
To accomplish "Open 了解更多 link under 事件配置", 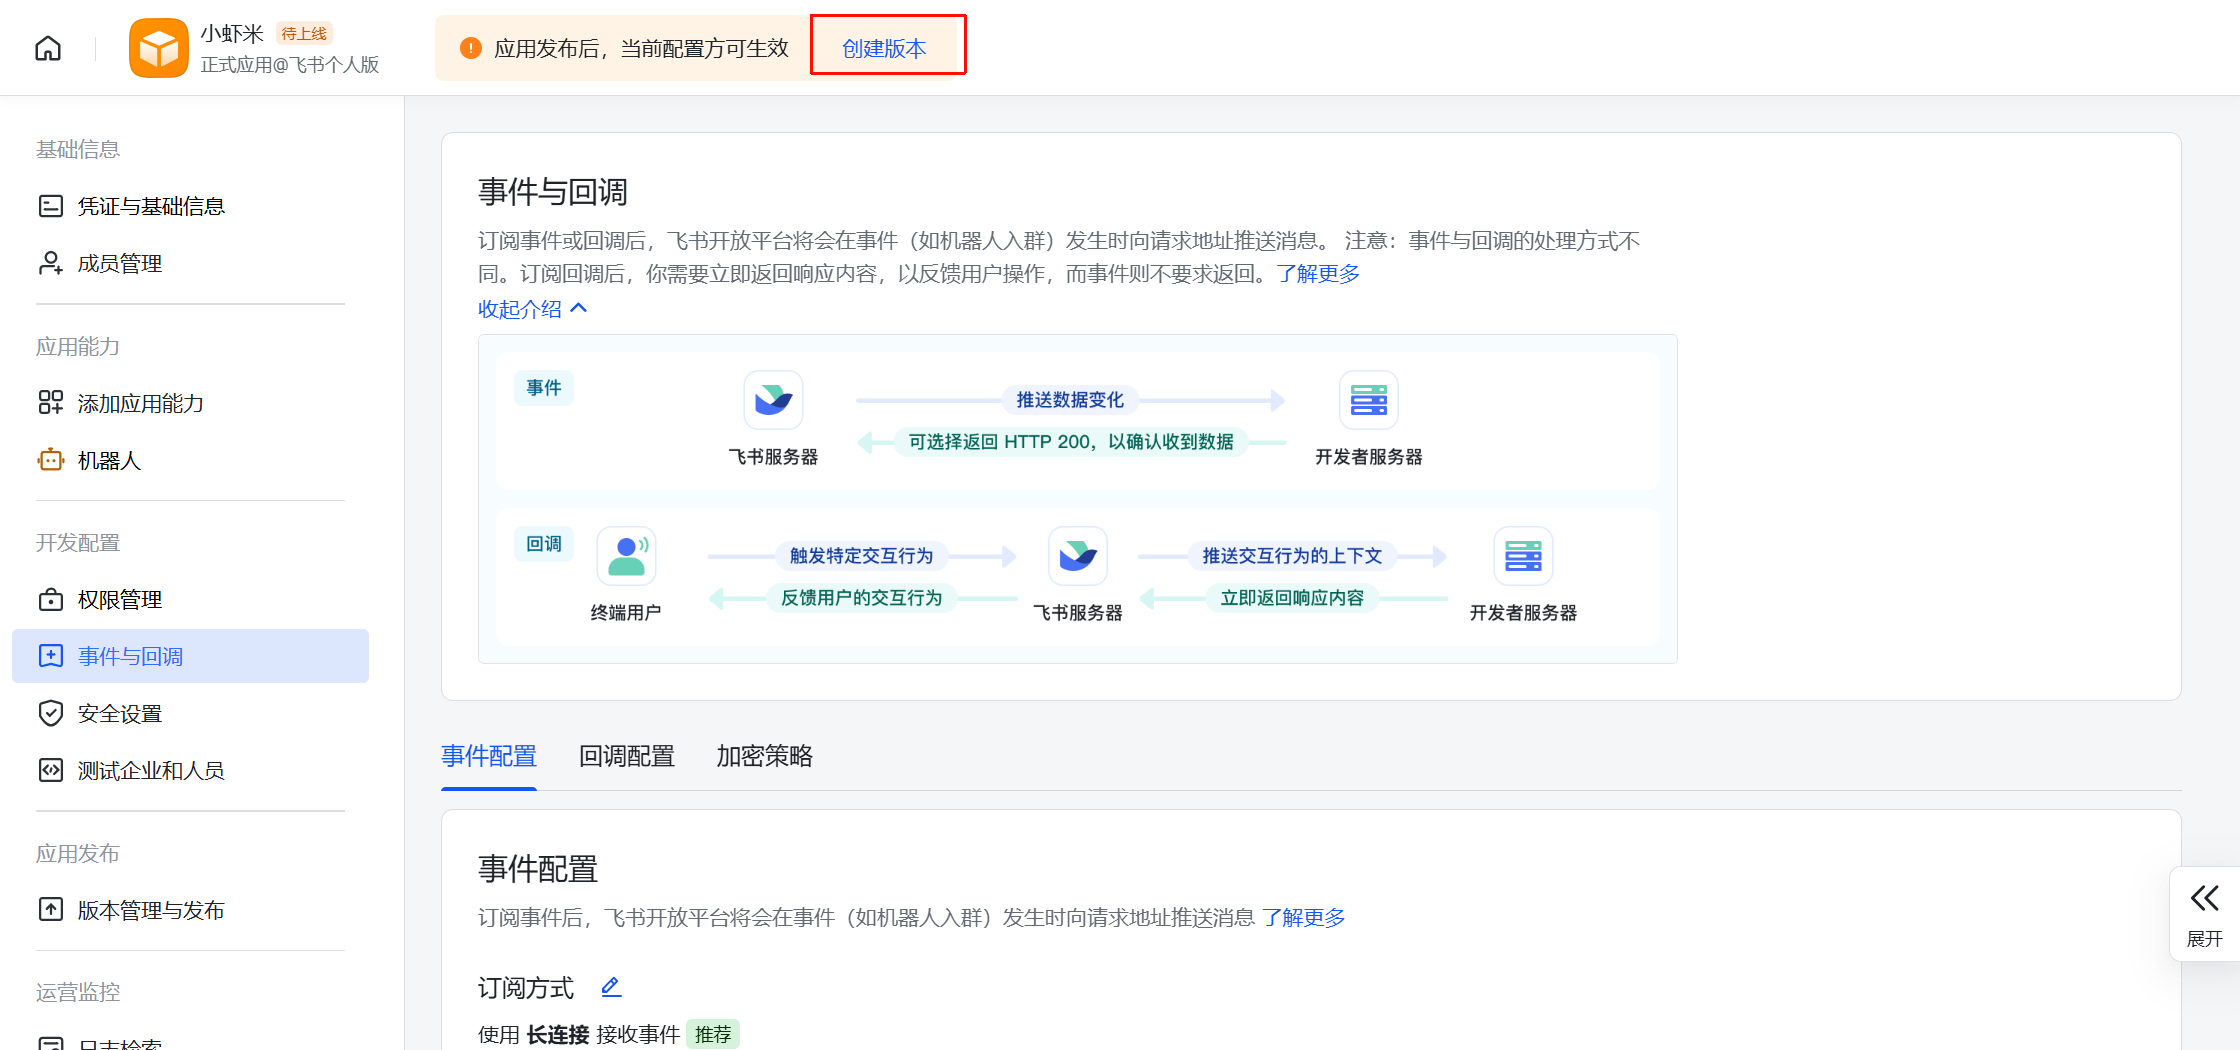I will tap(1303, 918).
